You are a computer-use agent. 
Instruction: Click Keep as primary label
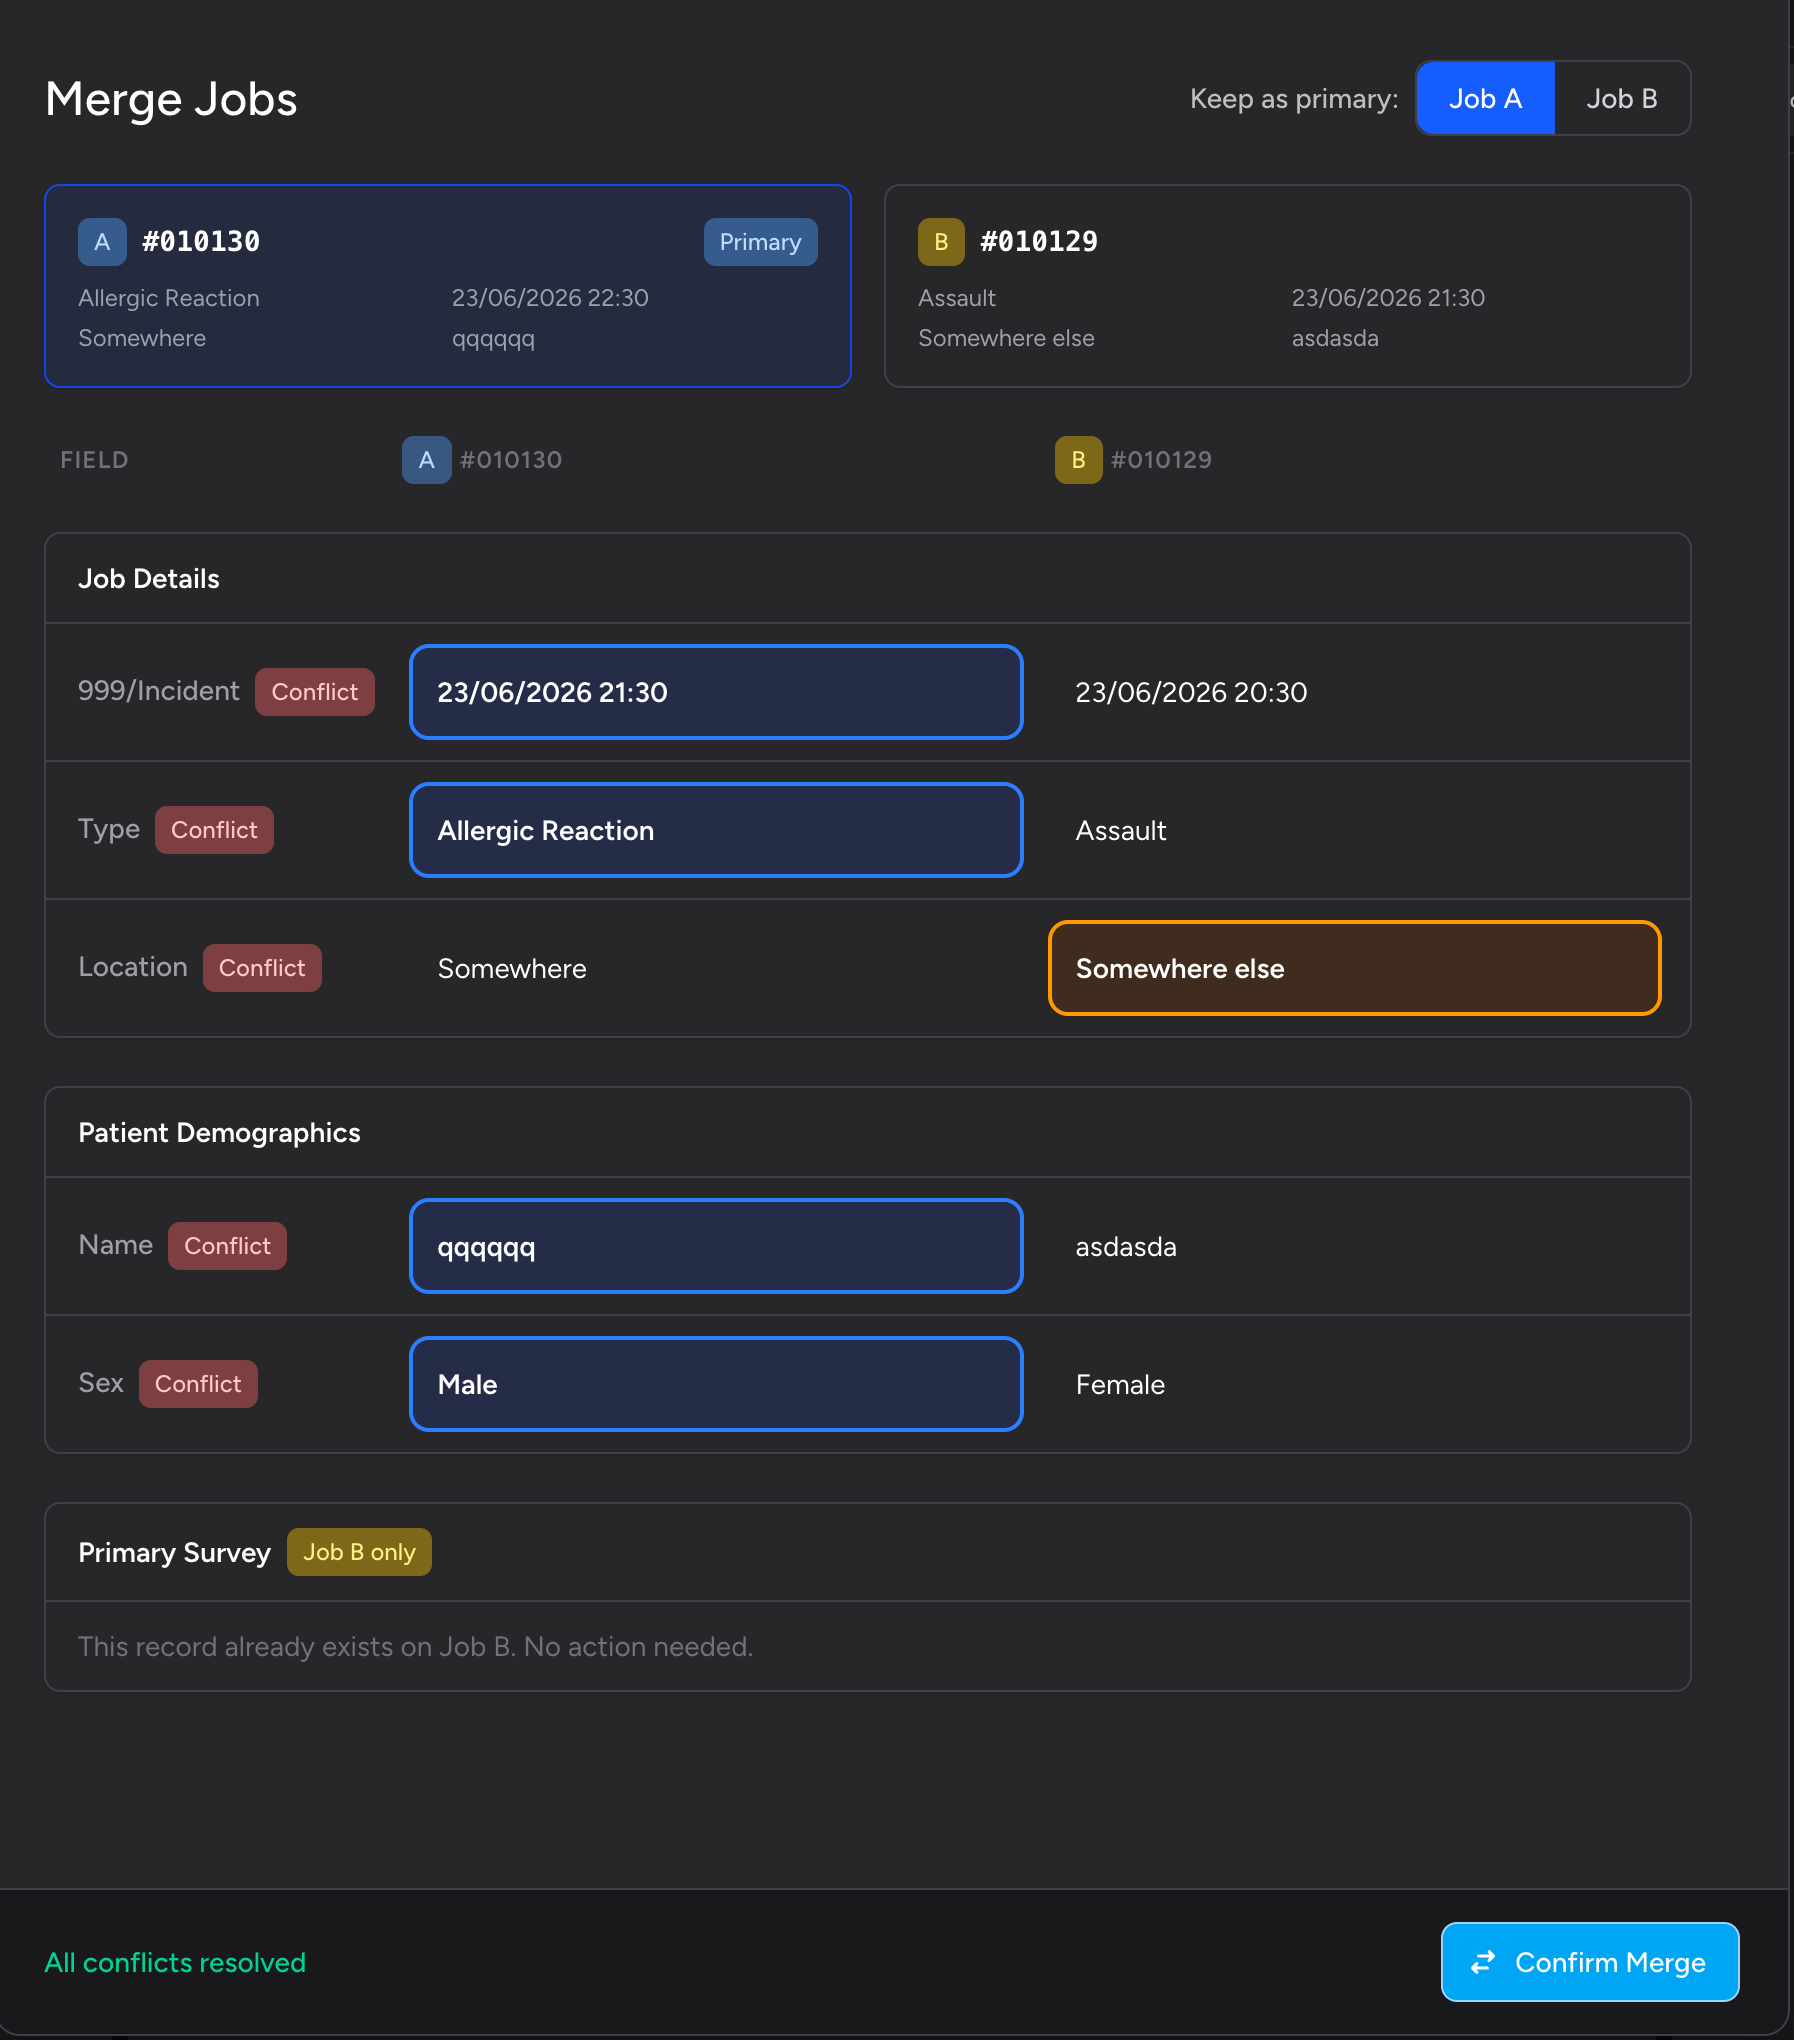pos(1294,99)
